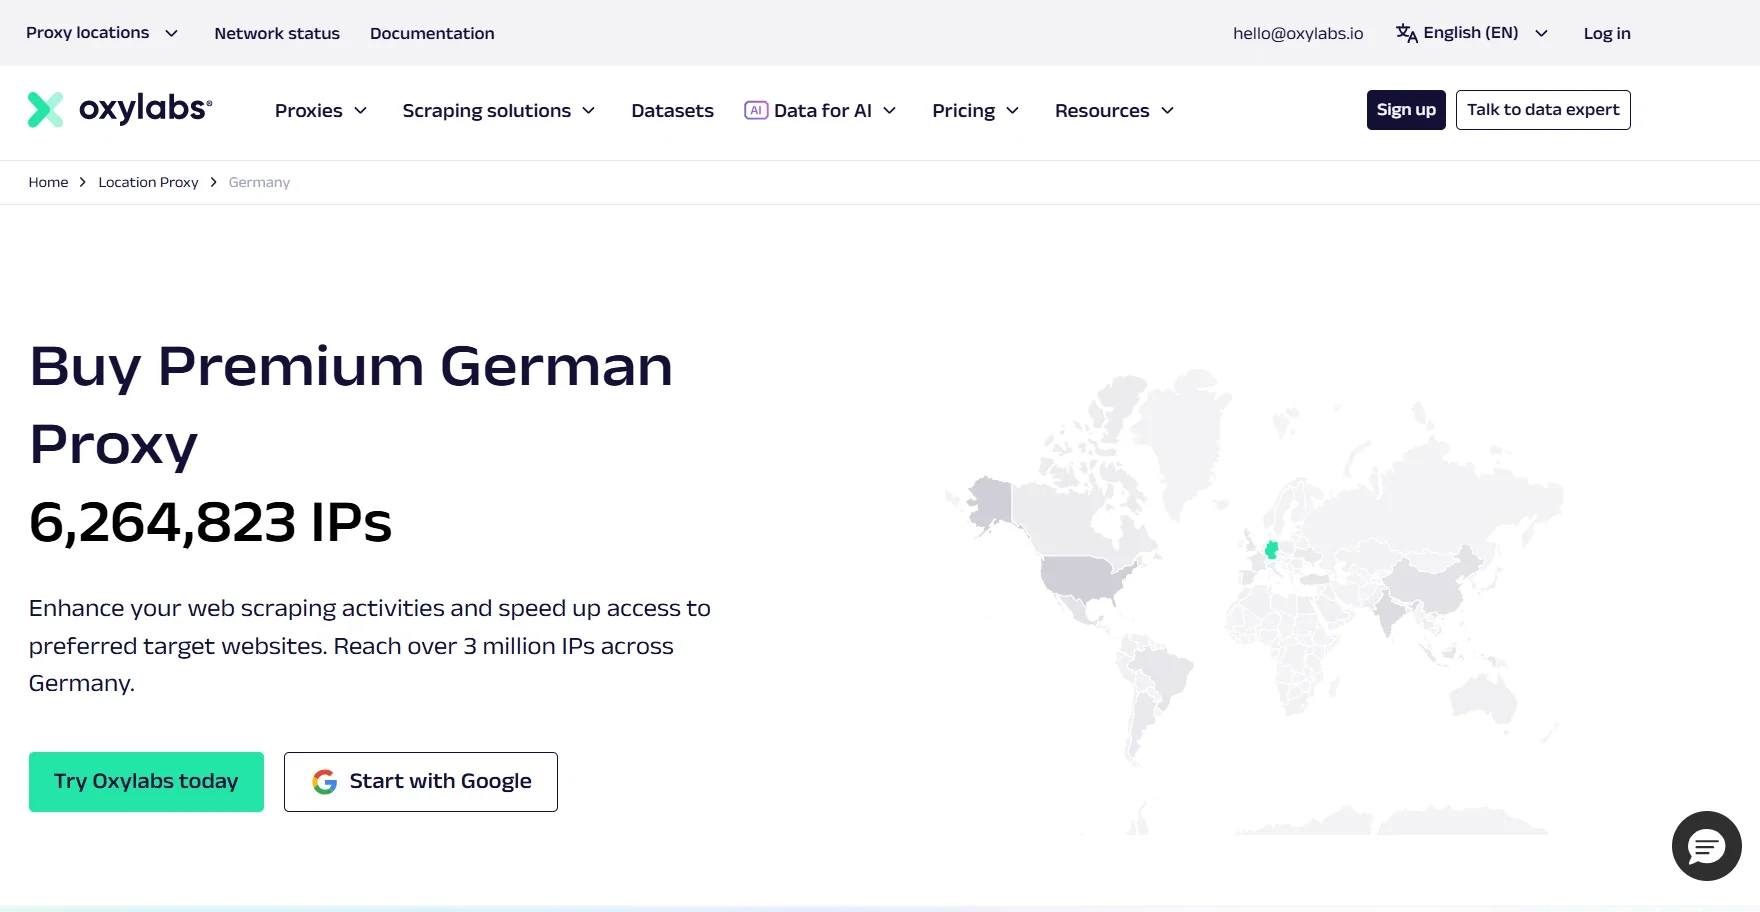Viewport: 1760px width, 912px height.
Task: Open the Documentation link
Action: (x=432, y=33)
